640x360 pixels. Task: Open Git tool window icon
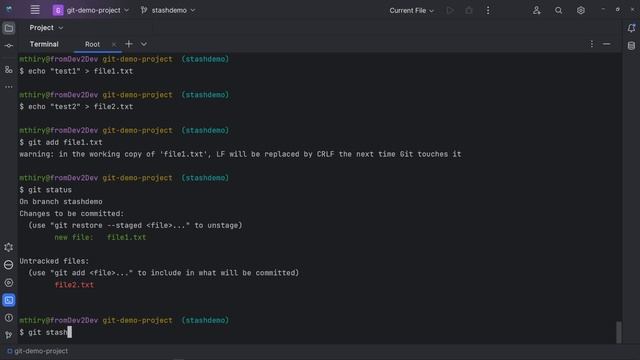point(9,335)
